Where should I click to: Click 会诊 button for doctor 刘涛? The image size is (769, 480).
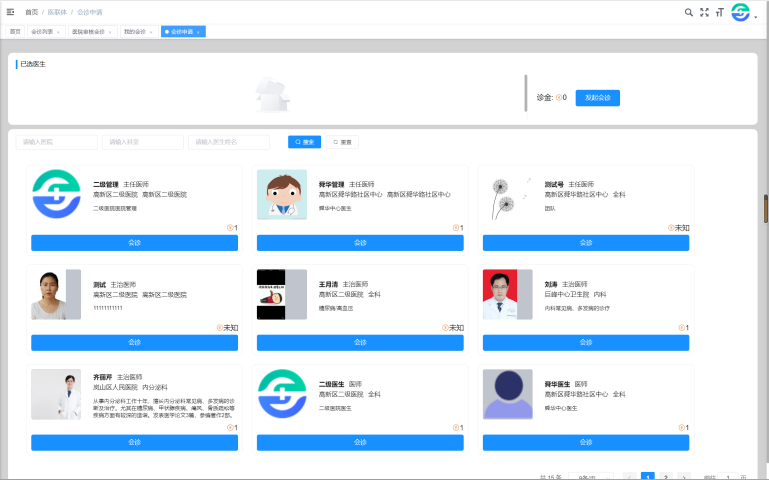[x=585, y=342]
